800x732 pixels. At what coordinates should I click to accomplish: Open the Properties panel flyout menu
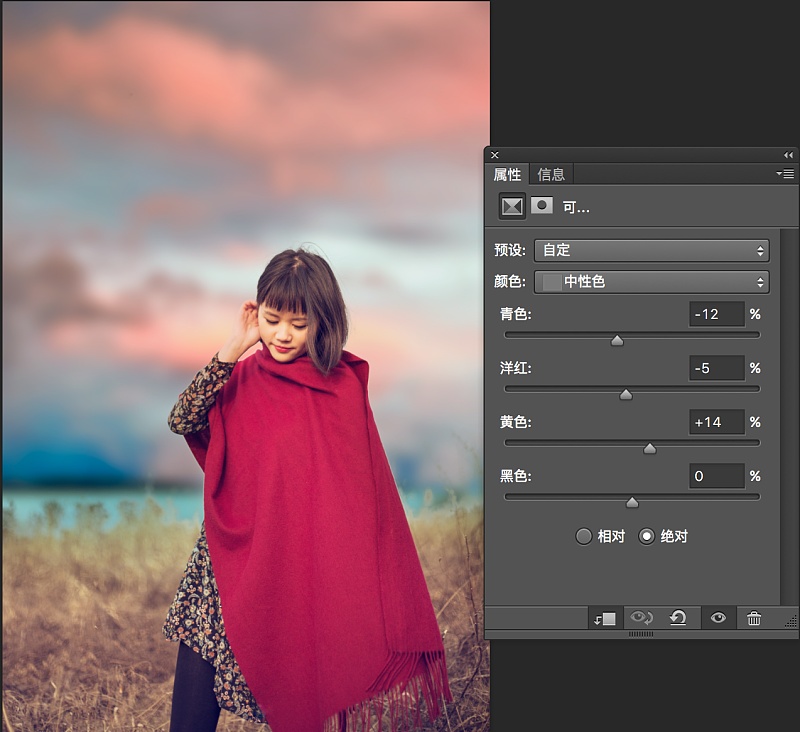785,174
